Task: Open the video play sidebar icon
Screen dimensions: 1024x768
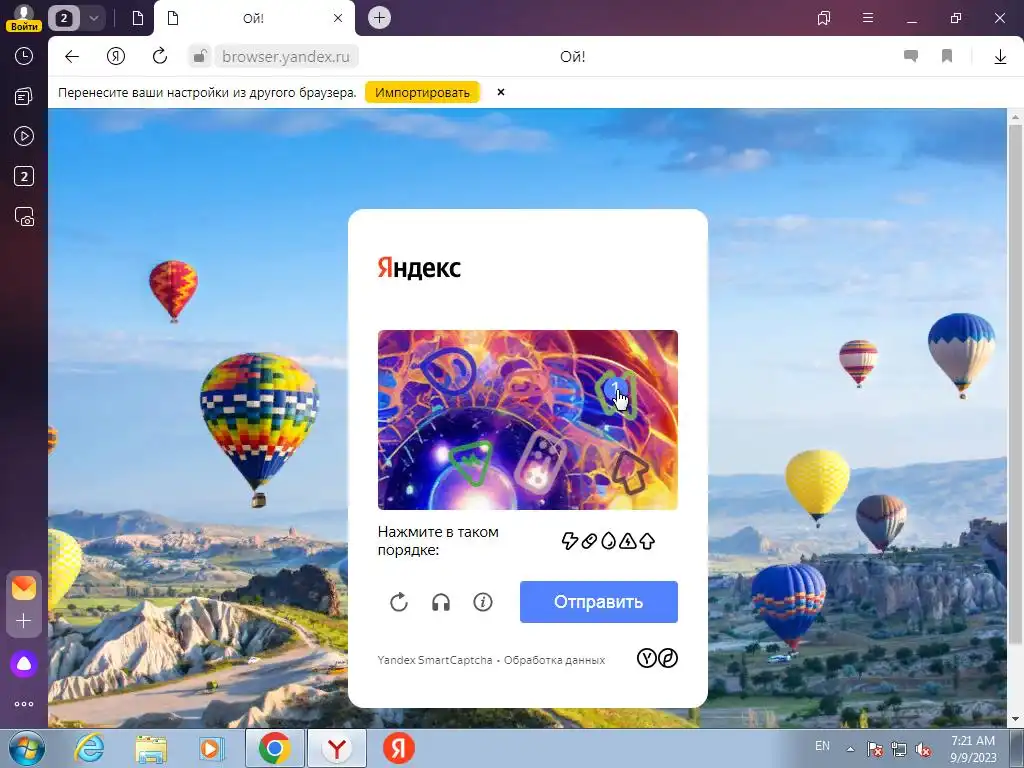Action: click(24, 136)
